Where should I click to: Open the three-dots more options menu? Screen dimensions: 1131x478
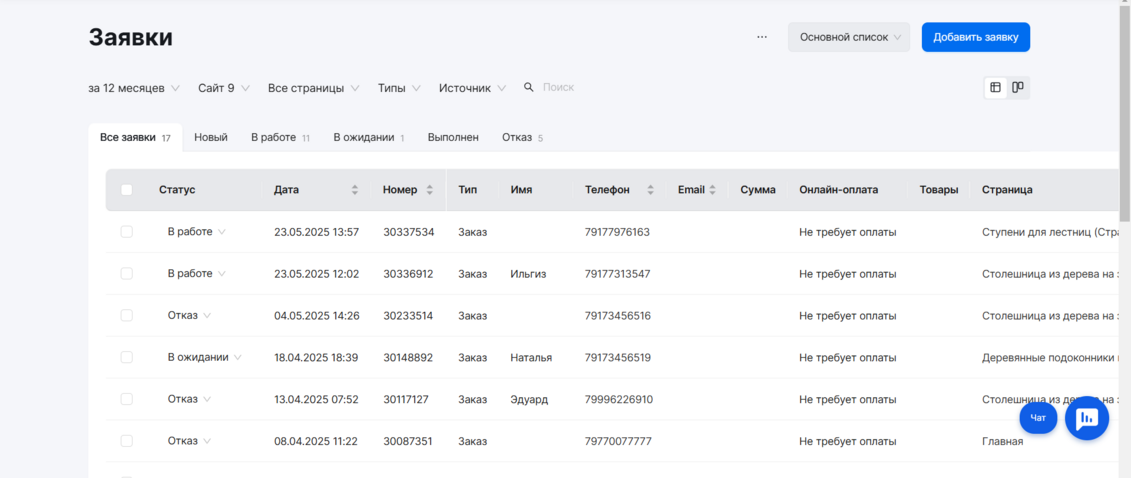coord(762,37)
